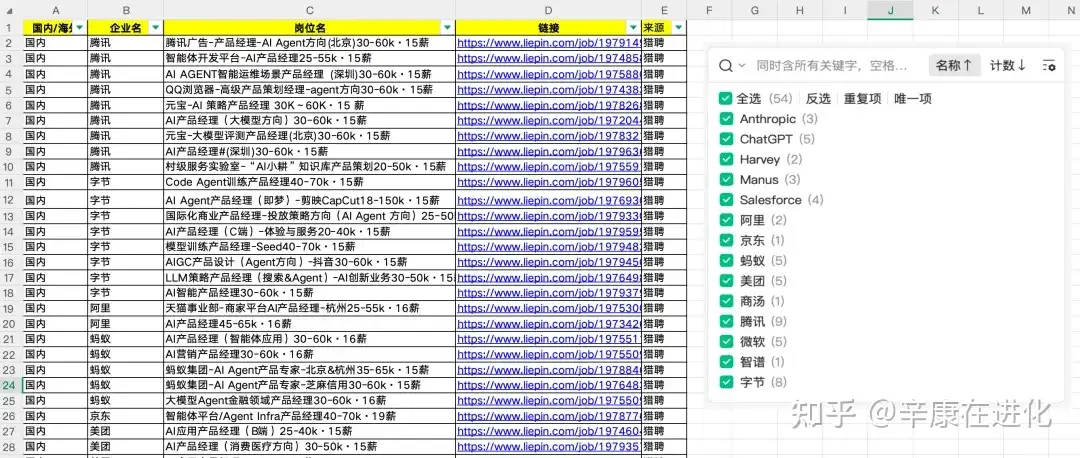Select cell 'AI营销产品经理30-60k·16薪'
This screenshot has width=1080, height=458.
point(309,355)
